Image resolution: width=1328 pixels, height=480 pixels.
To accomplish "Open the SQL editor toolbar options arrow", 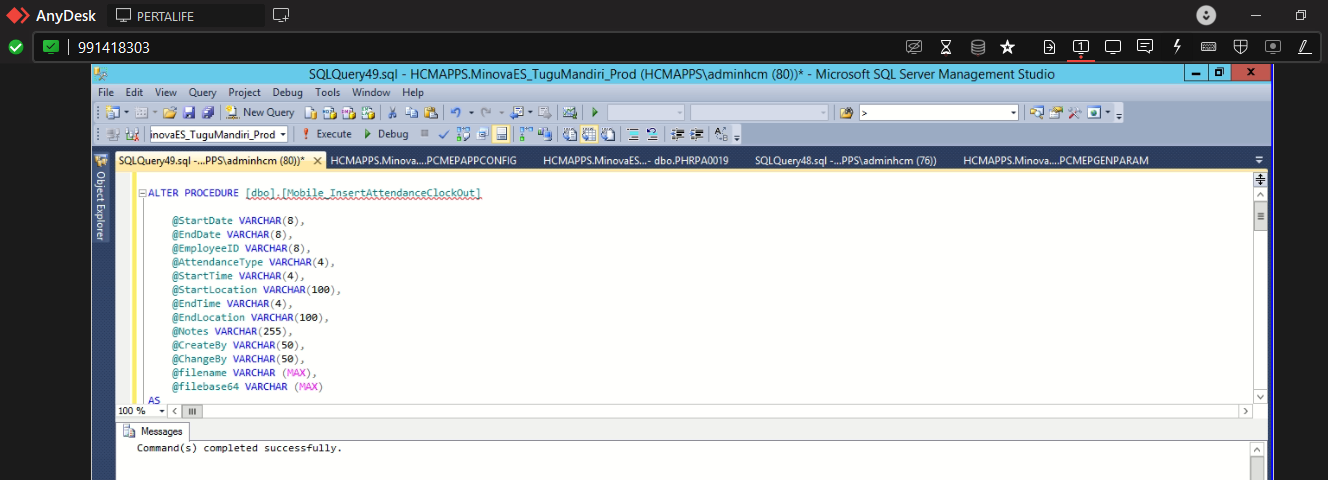I will coord(736,136).
